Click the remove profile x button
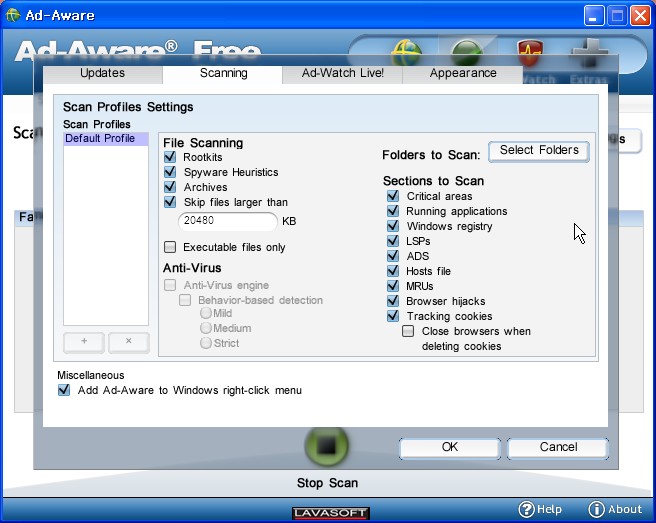Image resolution: width=656 pixels, height=523 pixels. click(128, 342)
